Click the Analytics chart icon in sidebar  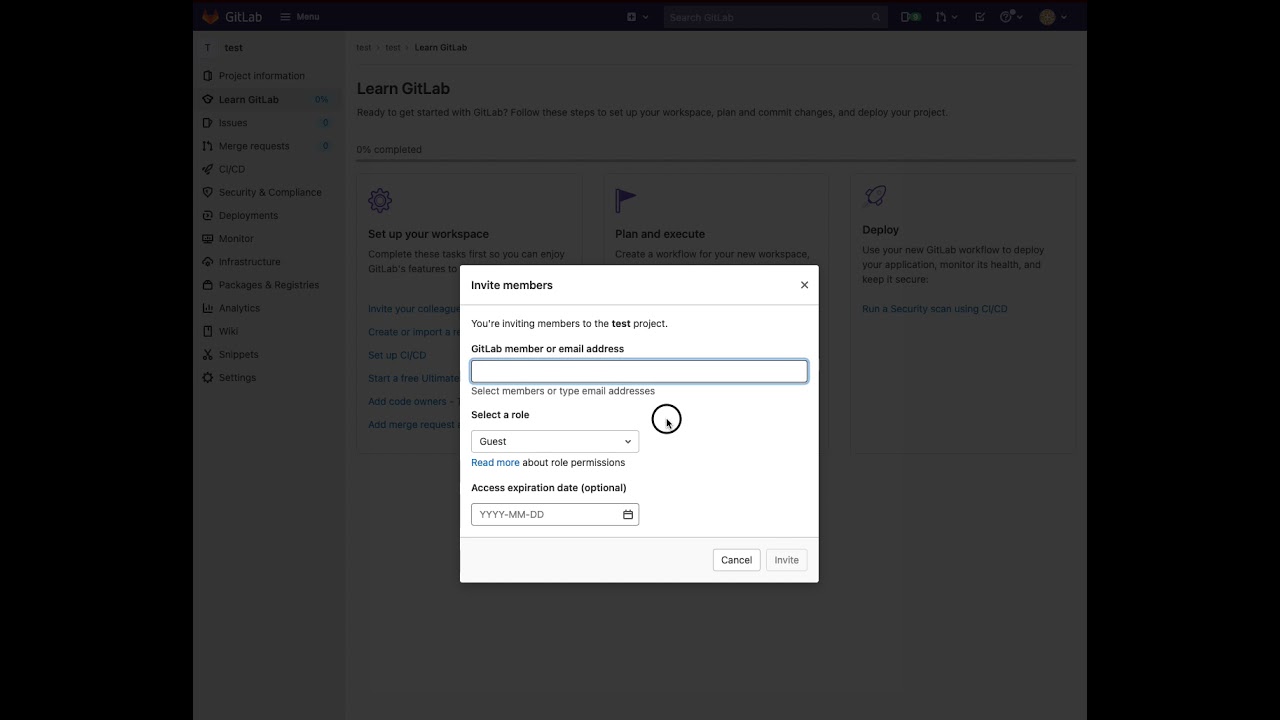[x=208, y=308]
